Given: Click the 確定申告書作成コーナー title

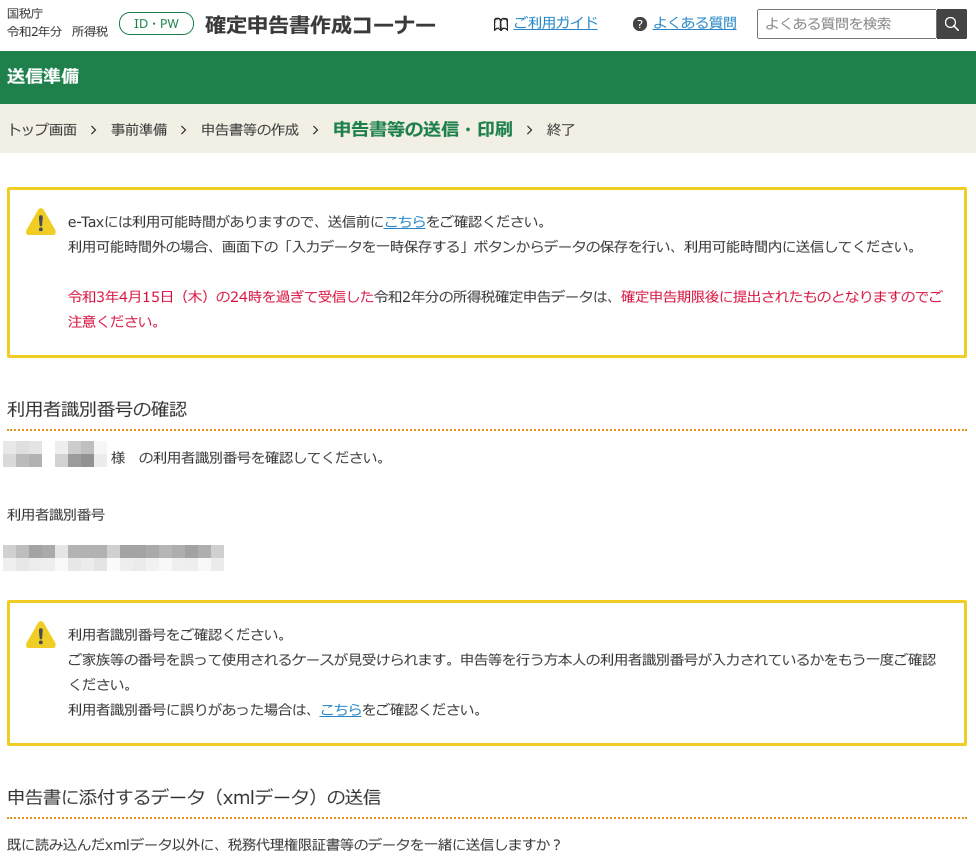Looking at the screenshot, I should (x=318, y=24).
